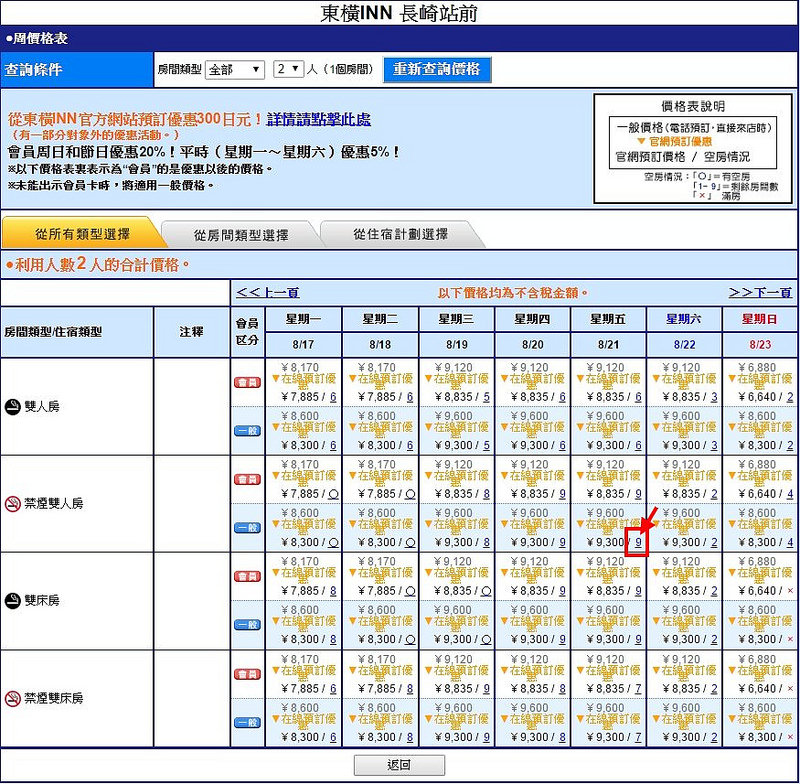800x784 pixels.
Task: Click red 會員 badge in 禁煙雙床房 row
Action: [247, 674]
